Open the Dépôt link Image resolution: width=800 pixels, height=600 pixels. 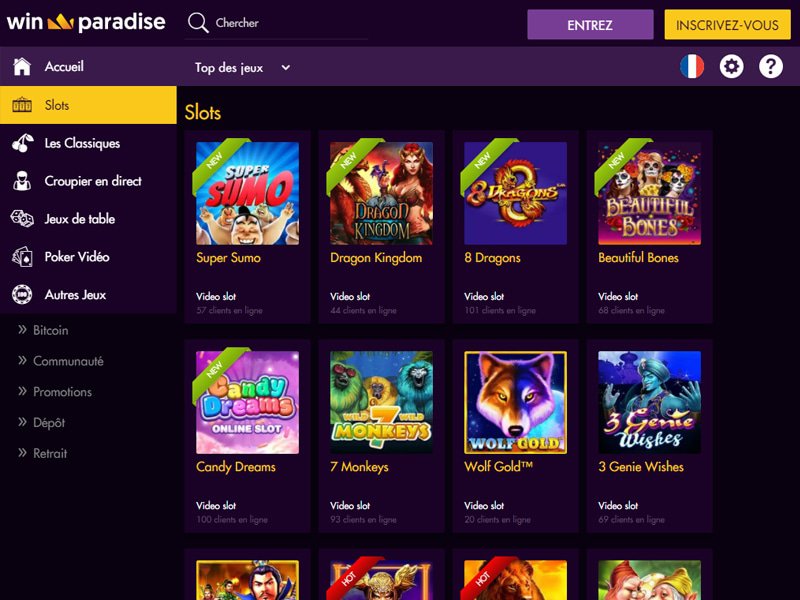pyautogui.click(x=49, y=422)
